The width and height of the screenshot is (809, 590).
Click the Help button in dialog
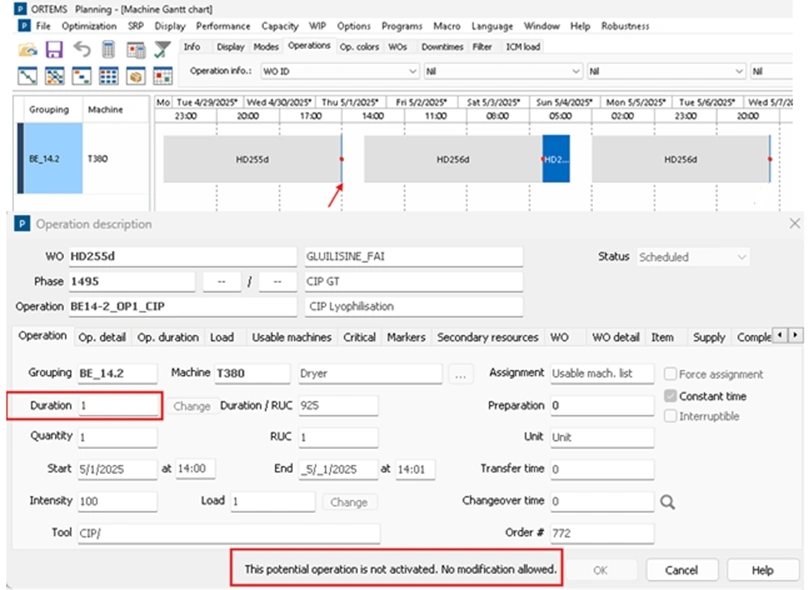[x=762, y=570]
